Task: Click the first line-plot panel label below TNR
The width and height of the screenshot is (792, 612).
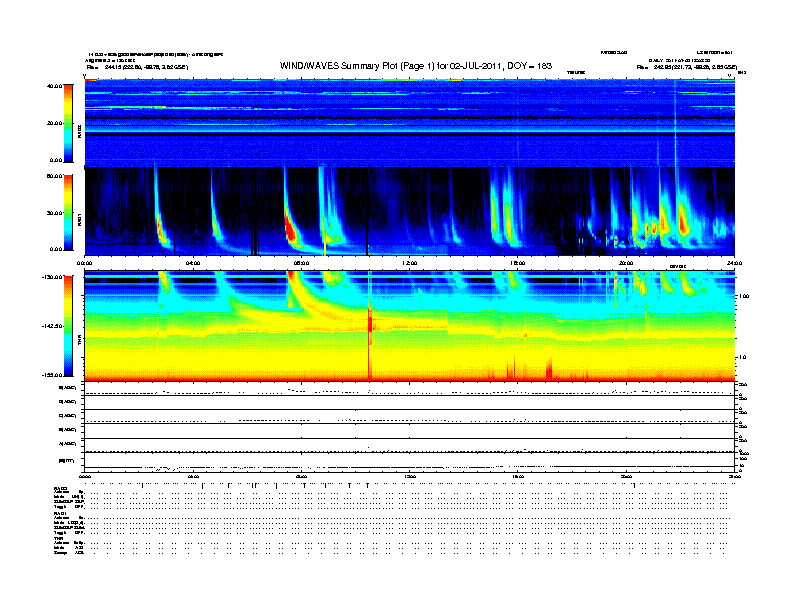Action: (68, 388)
